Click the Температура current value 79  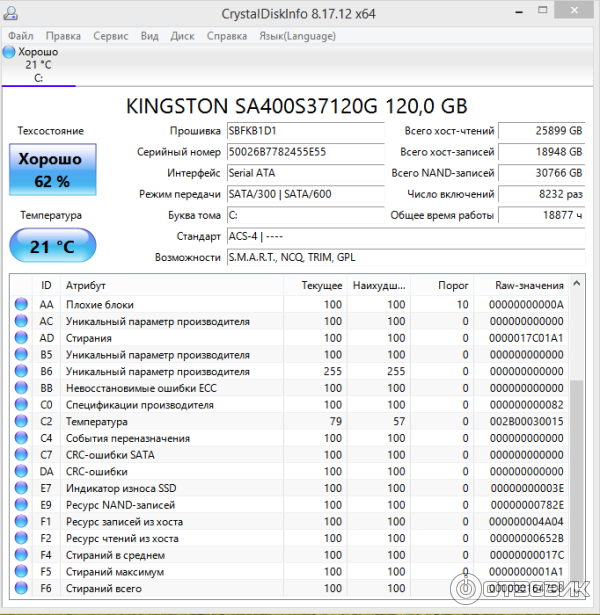coord(336,421)
